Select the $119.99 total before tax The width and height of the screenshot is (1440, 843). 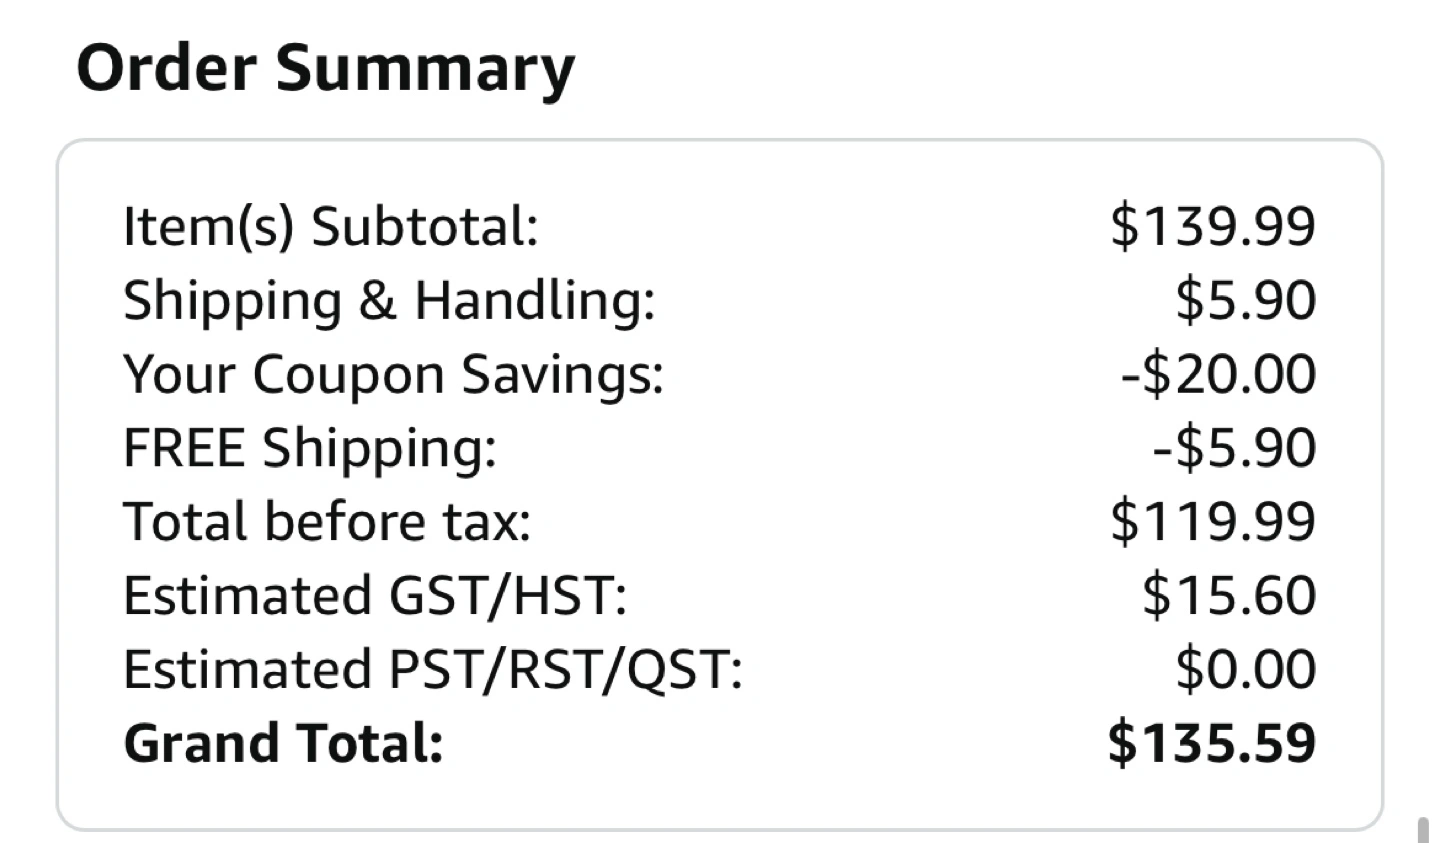(1212, 522)
